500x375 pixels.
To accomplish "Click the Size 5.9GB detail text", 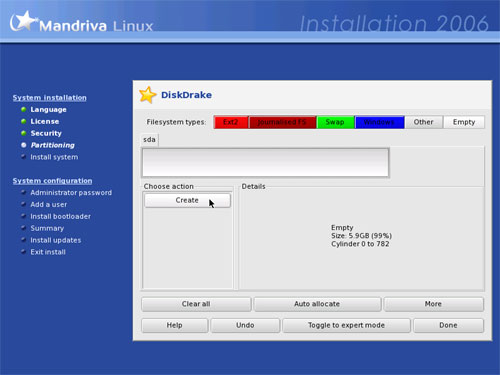I will (361, 236).
